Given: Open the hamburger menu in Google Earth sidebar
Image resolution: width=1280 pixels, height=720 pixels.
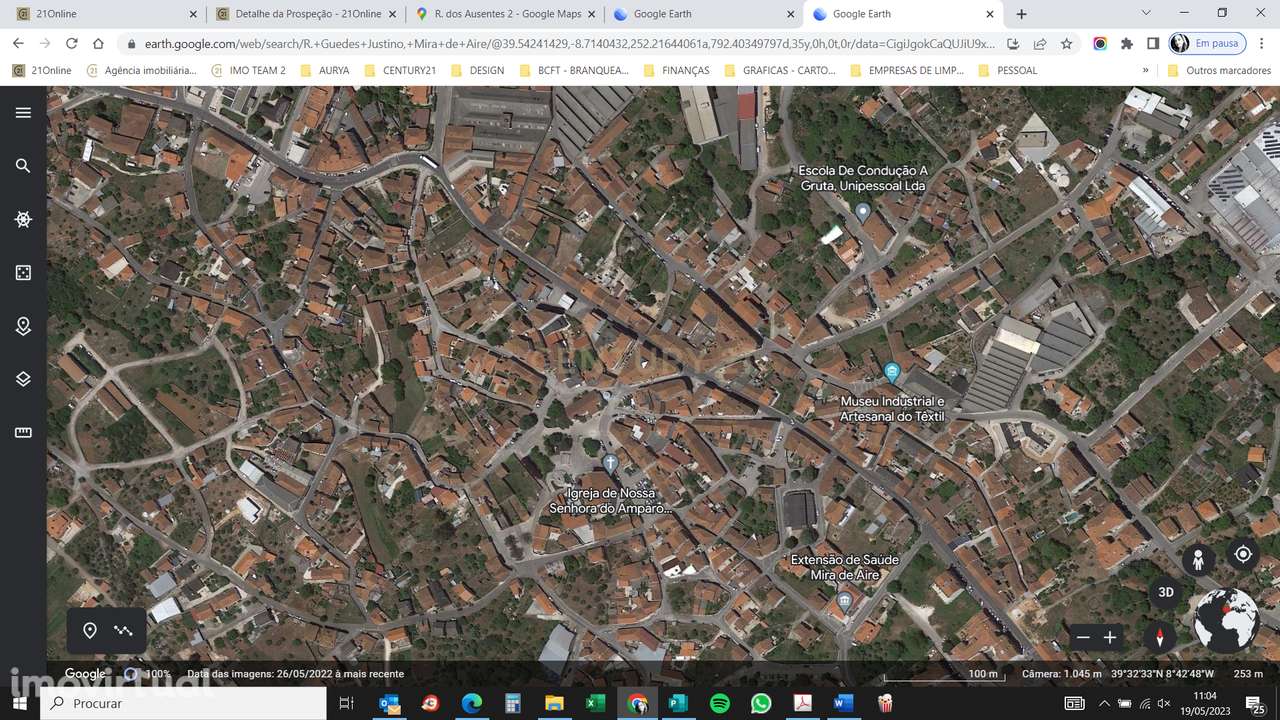Looking at the screenshot, I should (23, 112).
